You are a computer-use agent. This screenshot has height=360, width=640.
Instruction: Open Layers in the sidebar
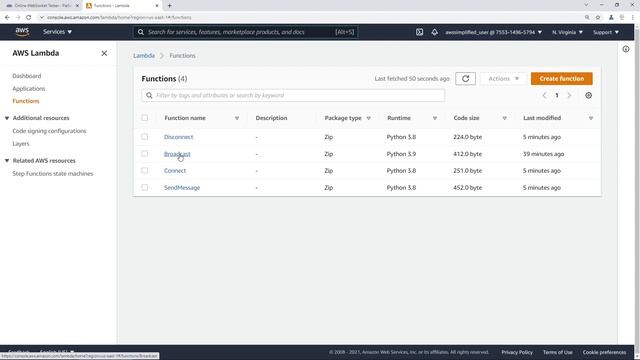pyautogui.click(x=21, y=144)
